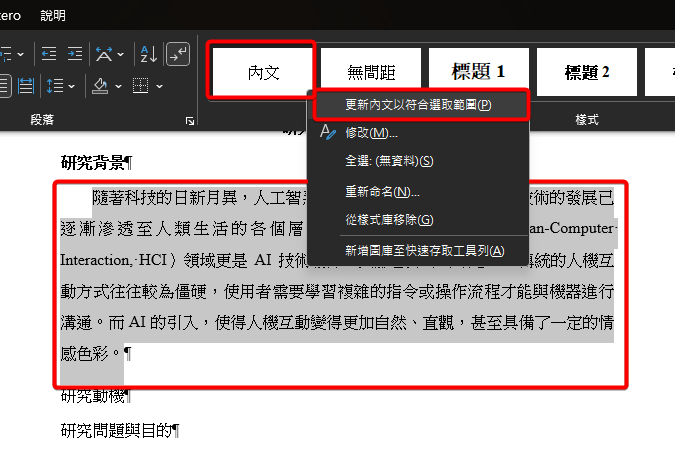
Task: Click the Increase Indent icon
Action: pyautogui.click(x=75, y=54)
